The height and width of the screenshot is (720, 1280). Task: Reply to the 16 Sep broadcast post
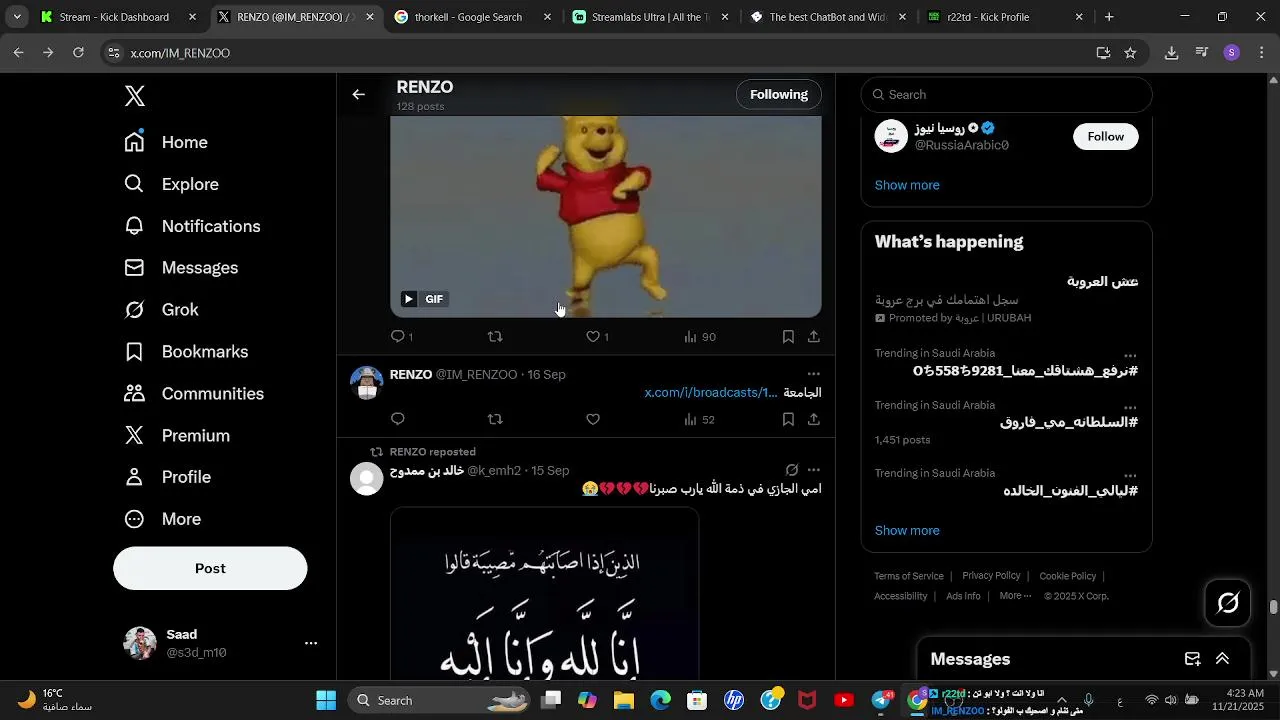(398, 419)
